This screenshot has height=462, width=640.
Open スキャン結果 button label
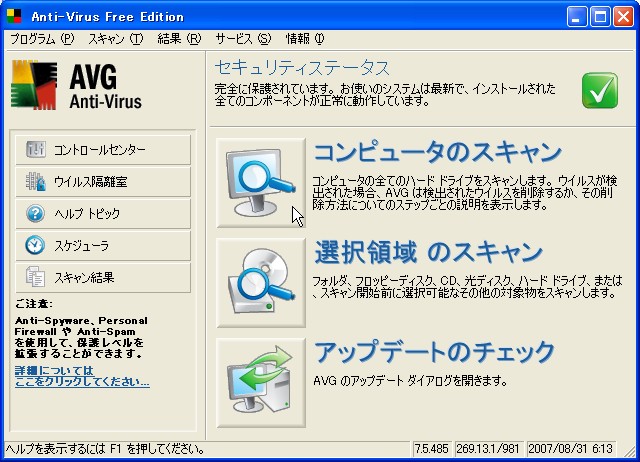click(x=84, y=278)
